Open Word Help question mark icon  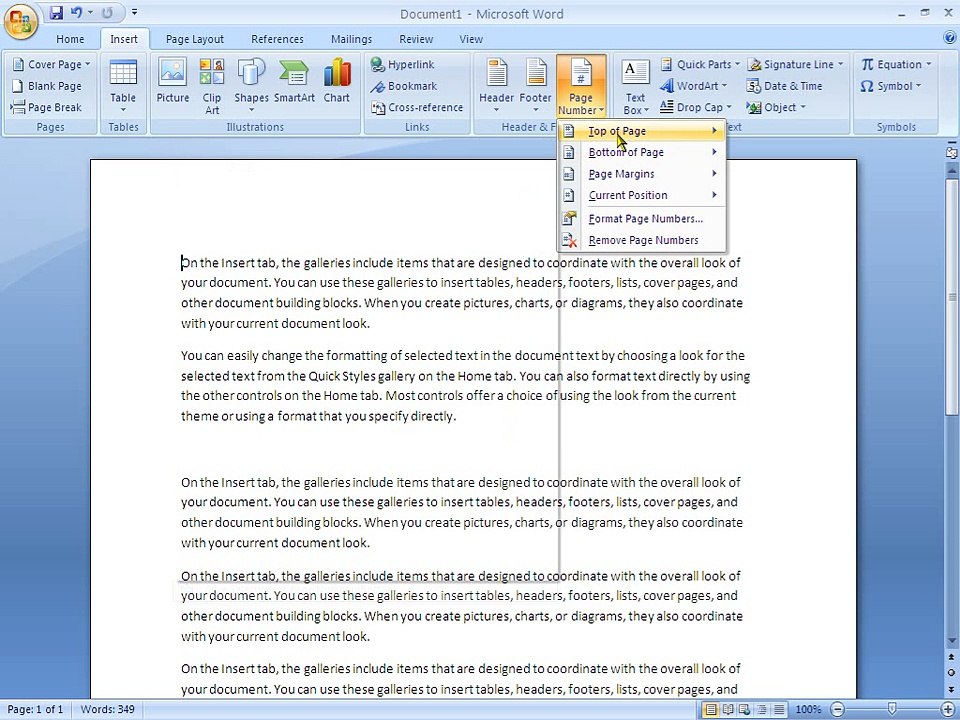coord(950,38)
